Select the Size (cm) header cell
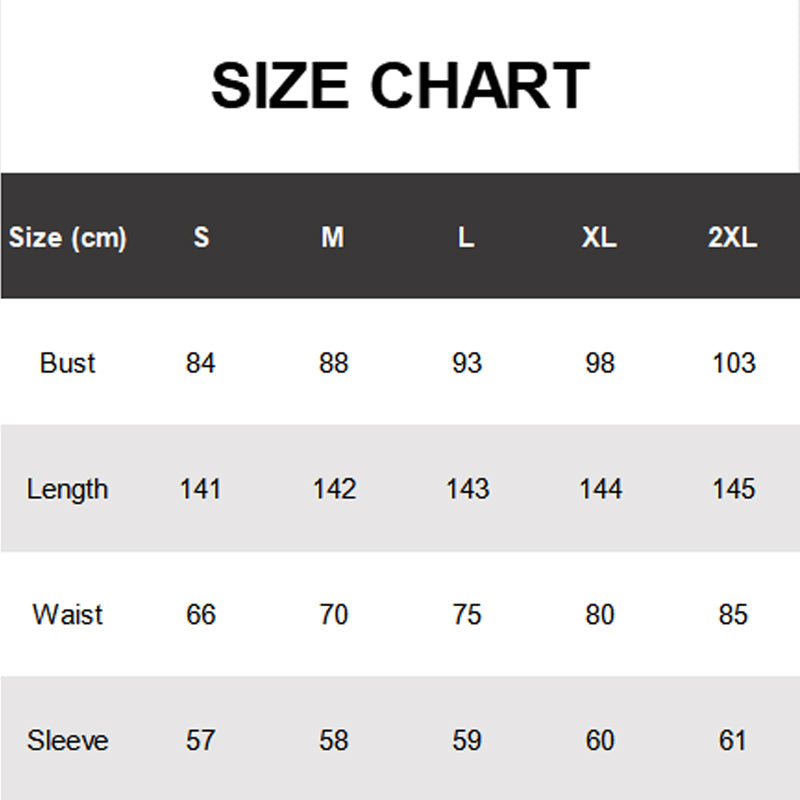Viewport: 800px width, 800px height. (68, 237)
